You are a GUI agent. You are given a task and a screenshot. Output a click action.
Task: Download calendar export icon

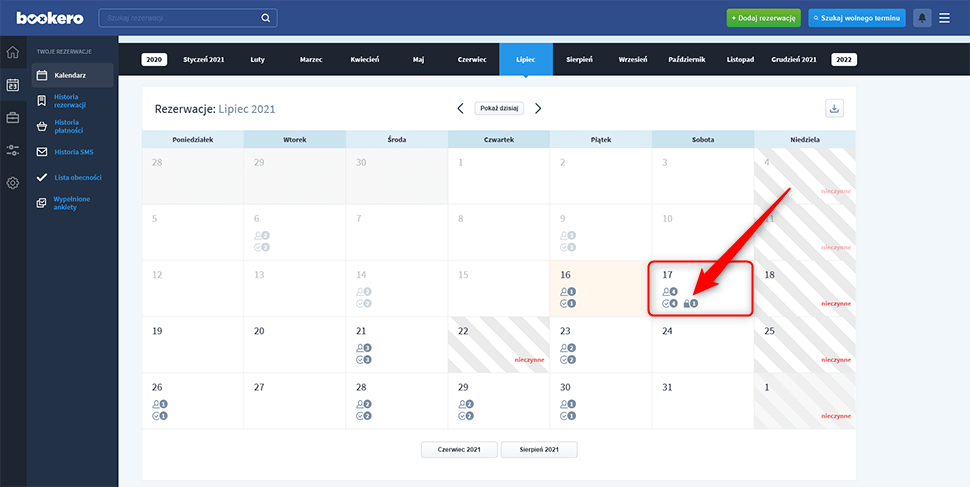pos(834,108)
